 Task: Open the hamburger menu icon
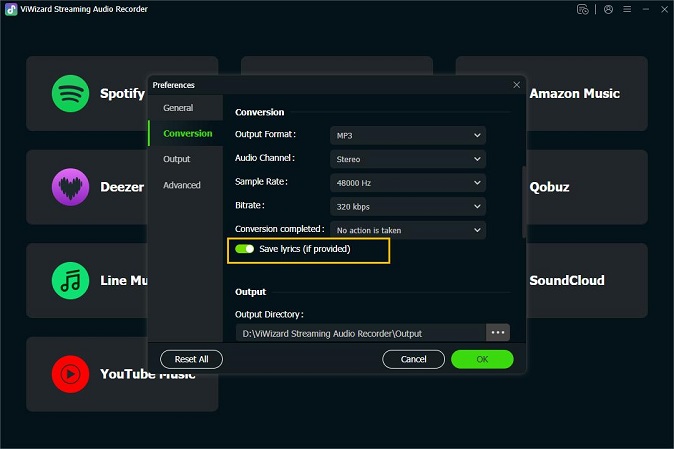tap(627, 9)
